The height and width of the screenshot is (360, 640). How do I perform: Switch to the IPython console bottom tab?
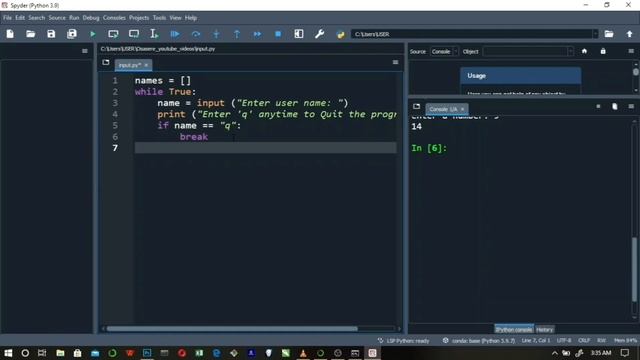[514, 329]
